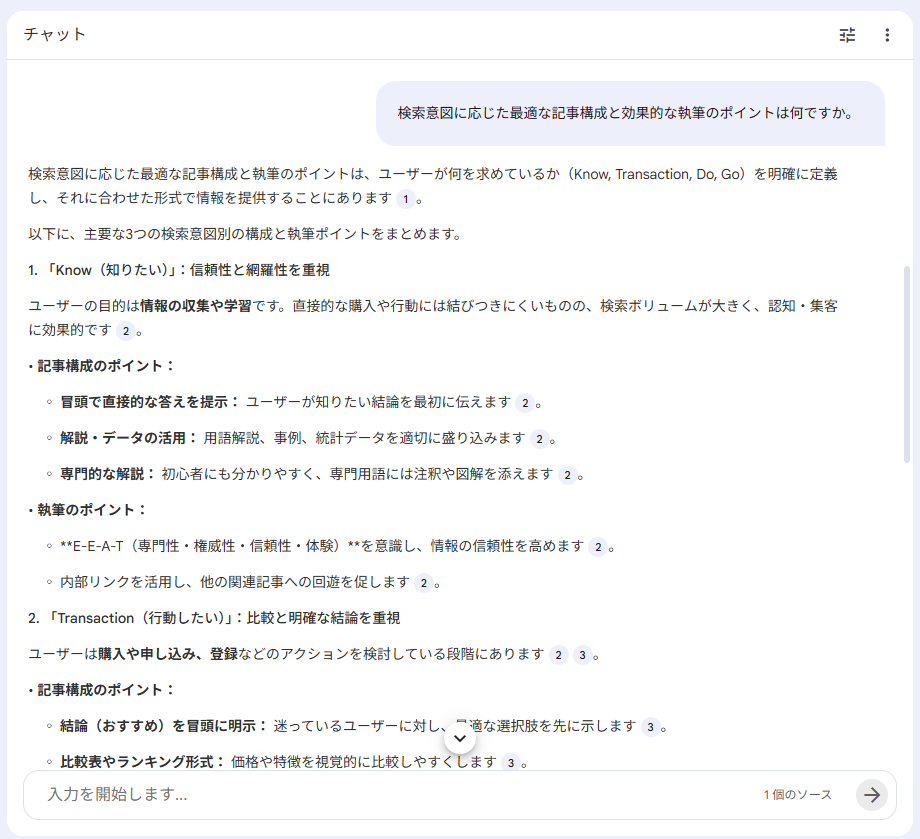Select citation 2 after '適切に盛り込みます'
920x839 pixels.
click(539, 439)
